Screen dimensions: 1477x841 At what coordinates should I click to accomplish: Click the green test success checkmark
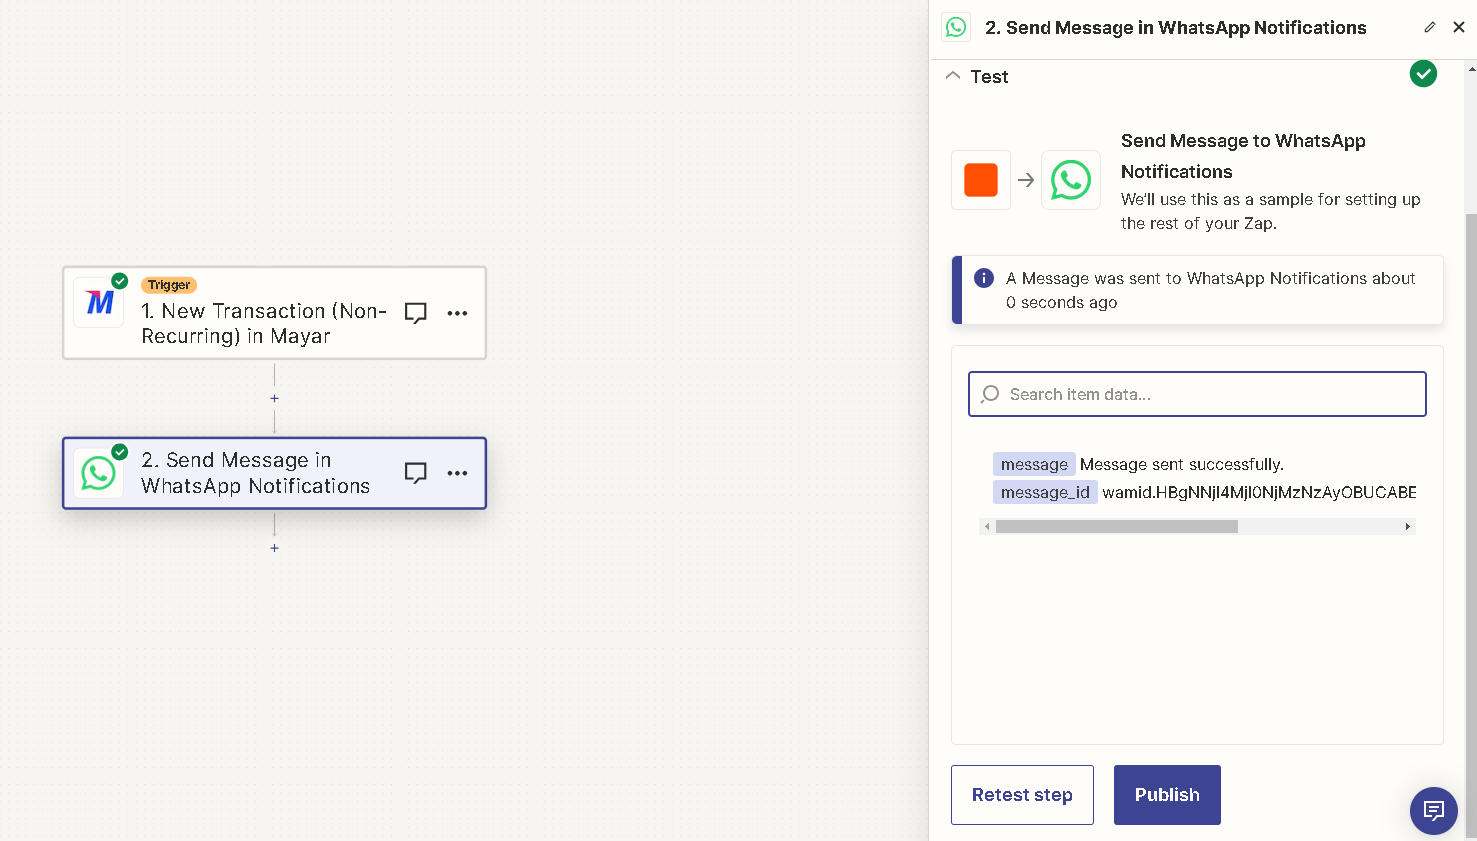click(1423, 74)
